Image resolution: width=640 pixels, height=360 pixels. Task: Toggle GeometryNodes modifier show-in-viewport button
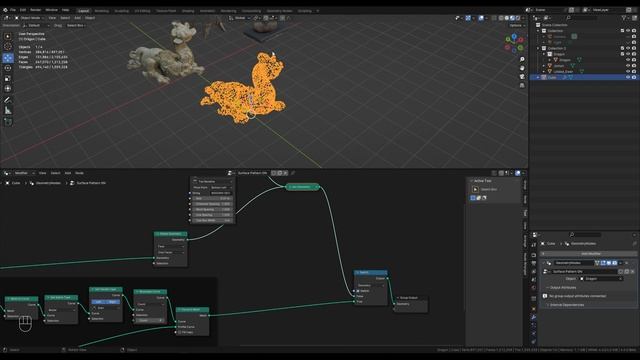click(x=609, y=263)
